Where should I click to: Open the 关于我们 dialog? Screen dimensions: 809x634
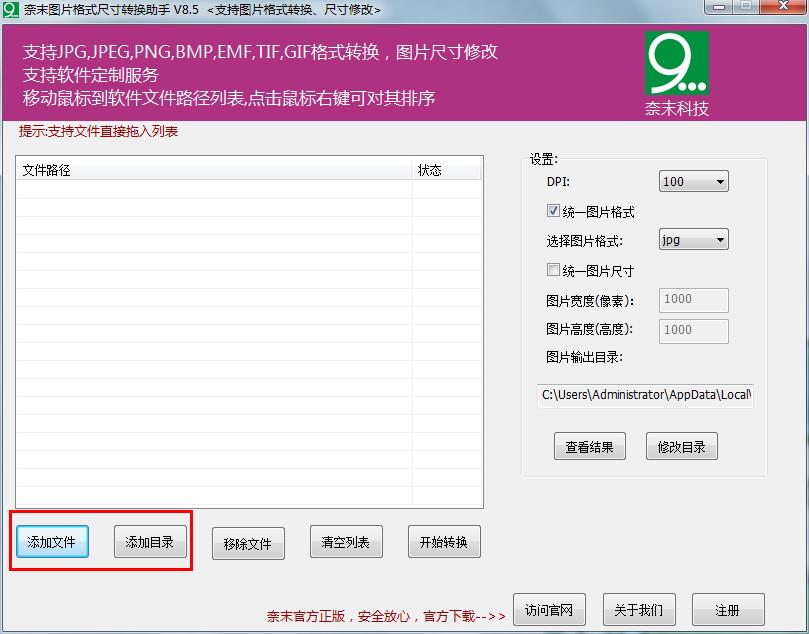click(x=639, y=610)
